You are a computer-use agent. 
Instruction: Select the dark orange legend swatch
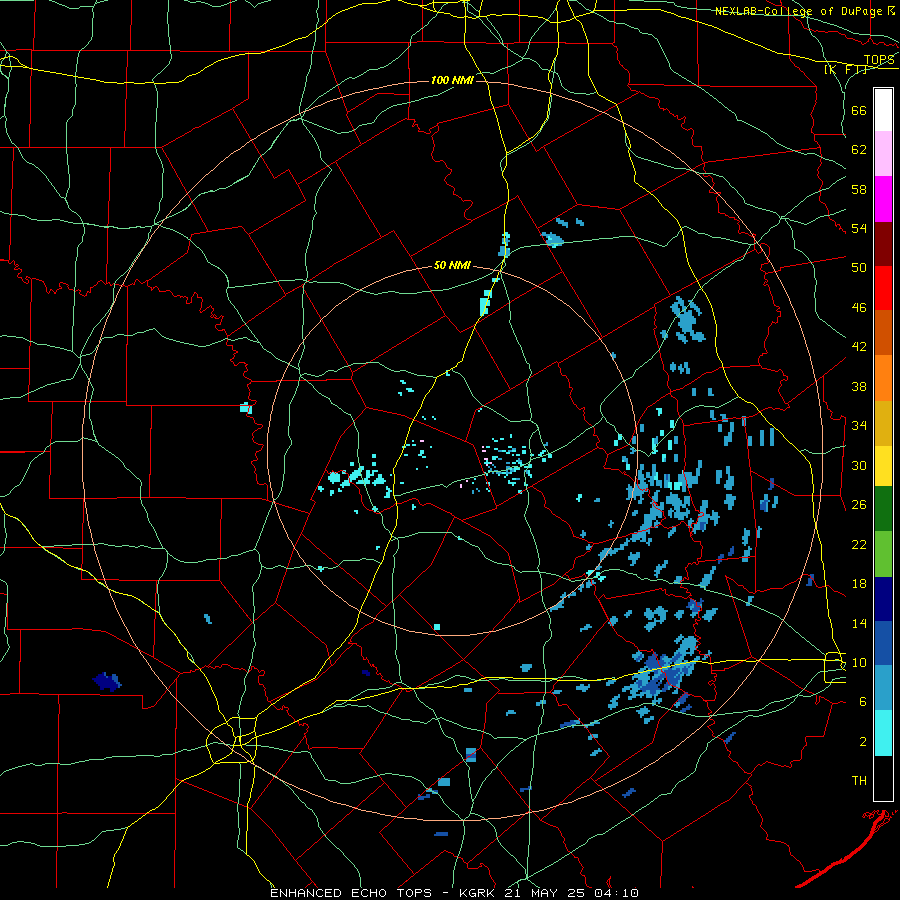[x=883, y=332]
